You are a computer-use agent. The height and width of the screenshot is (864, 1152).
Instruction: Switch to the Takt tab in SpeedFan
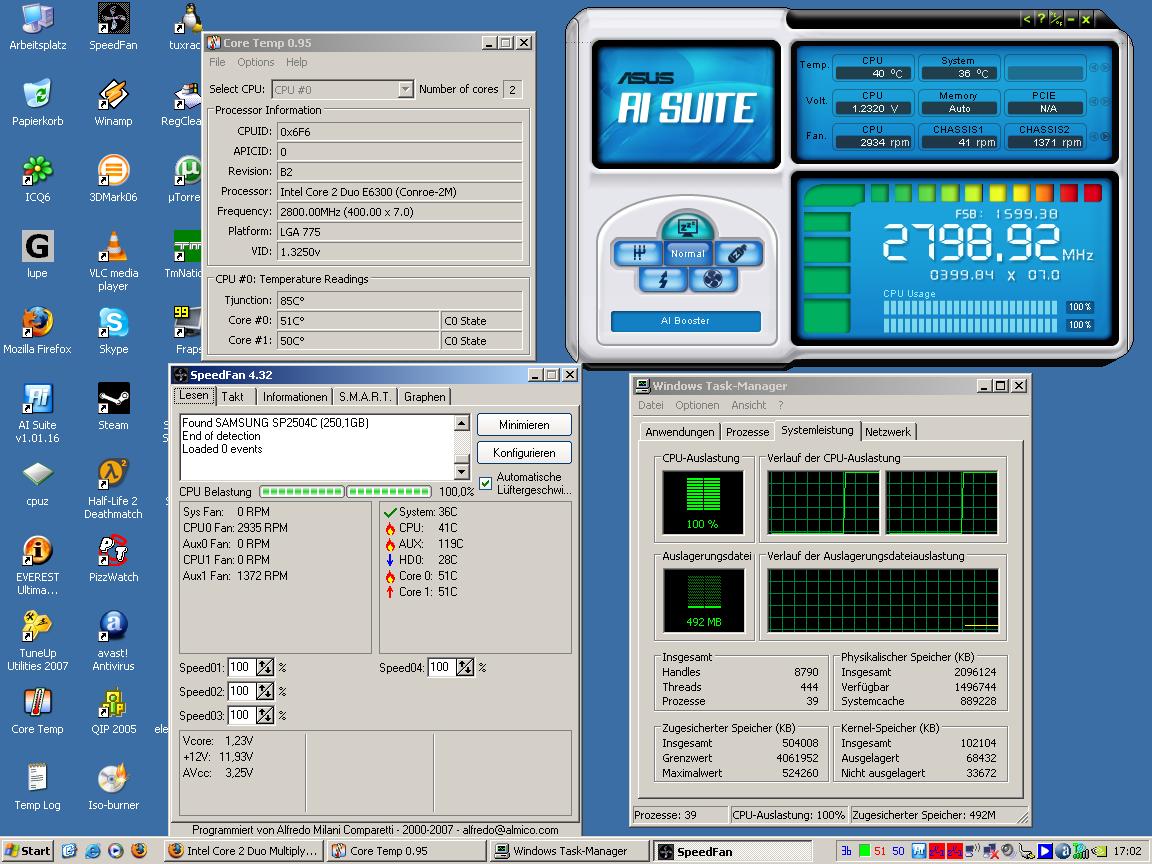pos(233,397)
